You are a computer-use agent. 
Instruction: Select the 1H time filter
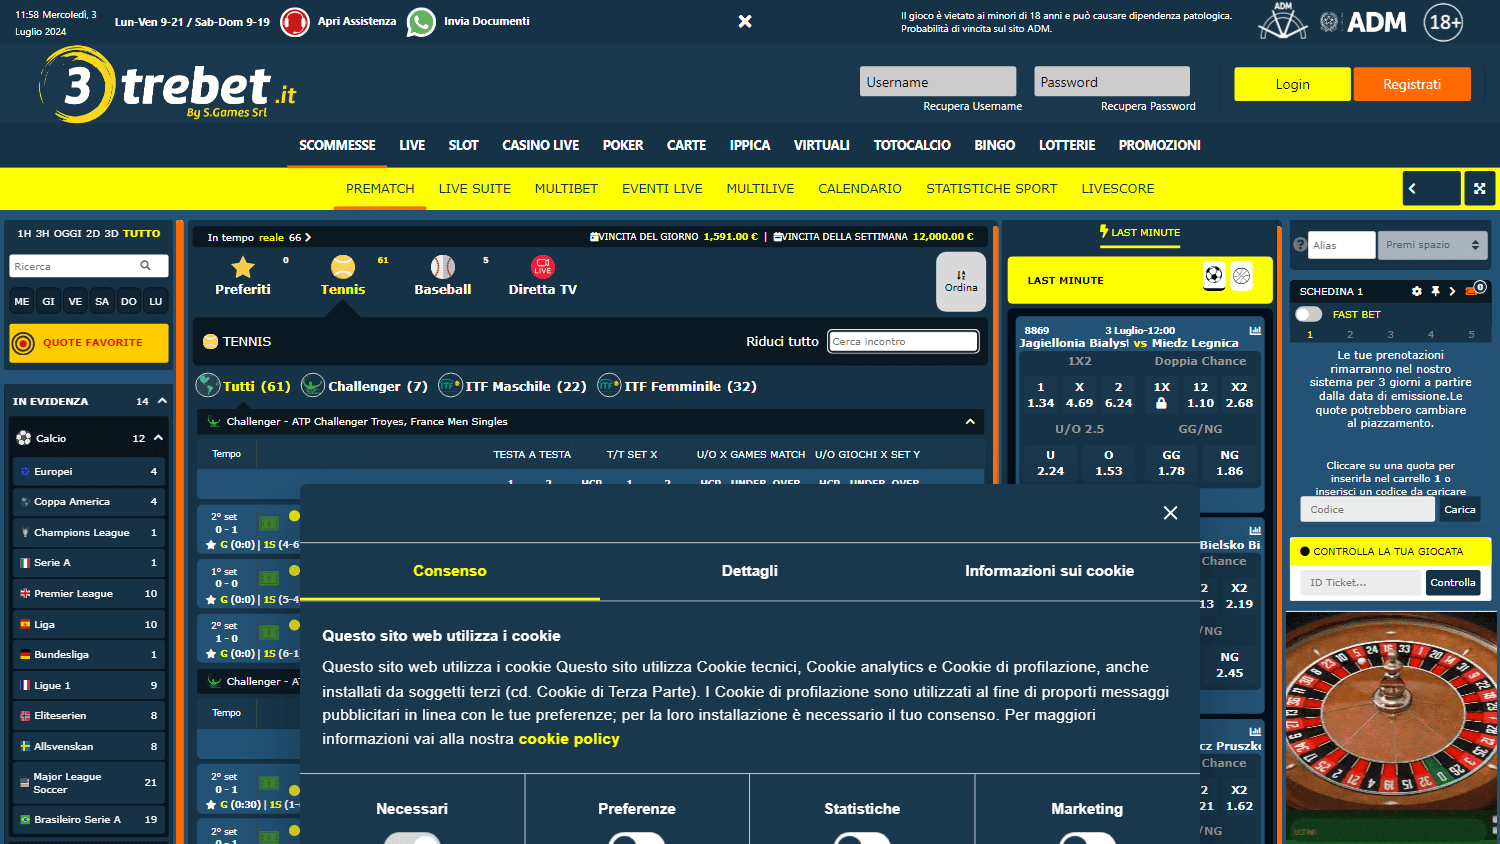(x=24, y=233)
